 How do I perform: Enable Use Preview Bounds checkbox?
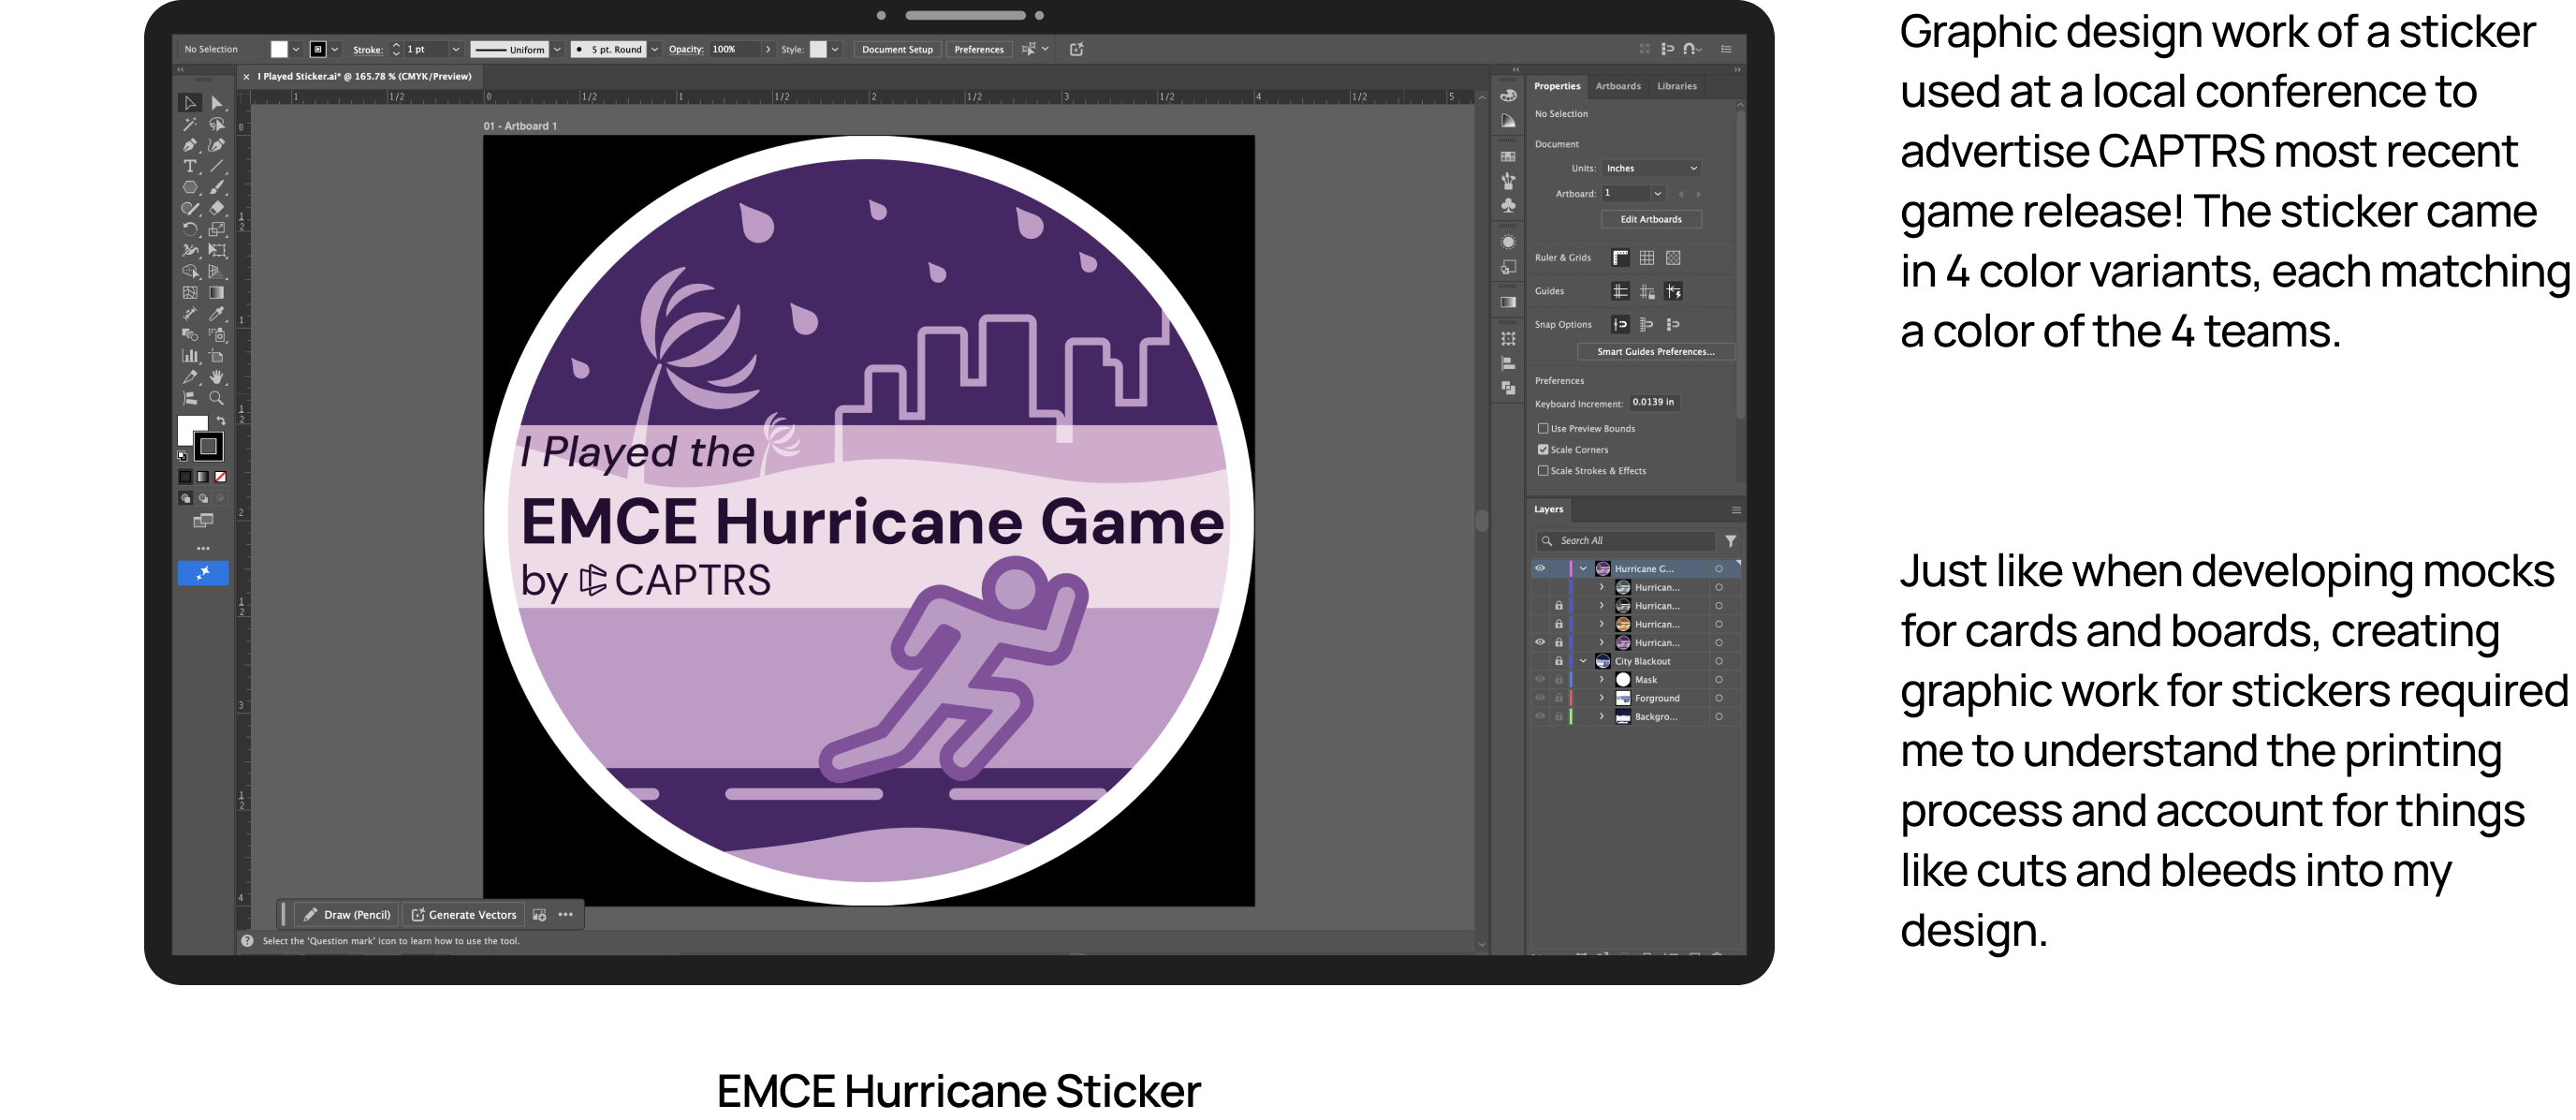(1543, 428)
